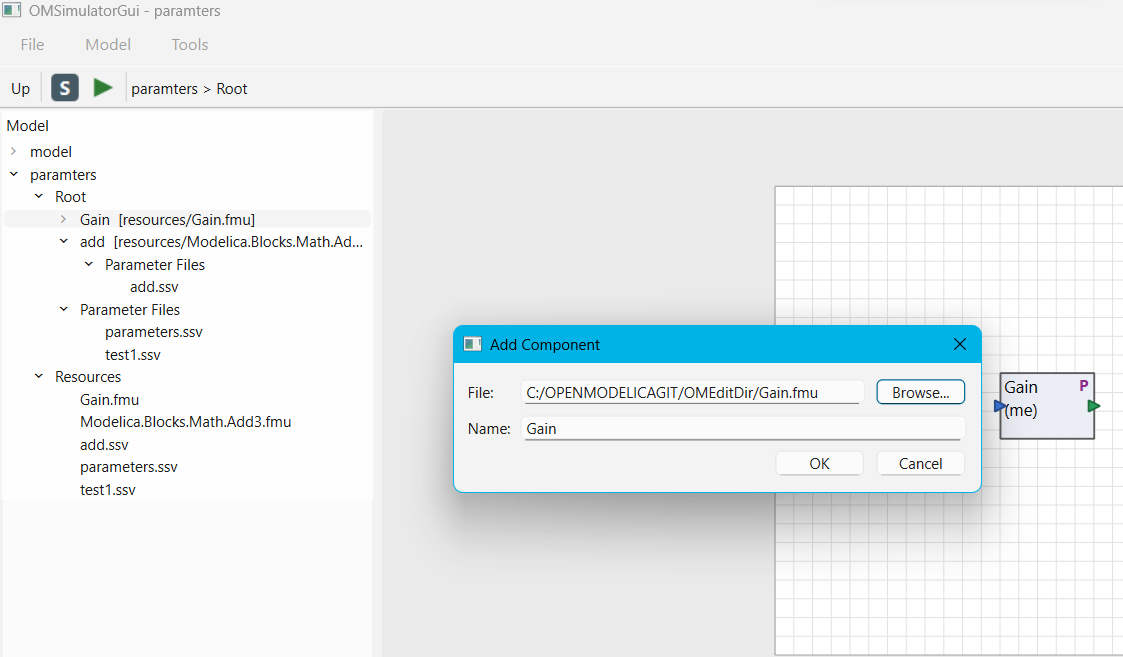Cancel the Add Component dialog
The width and height of the screenshot is (1123, 657).
coord(920,464)
